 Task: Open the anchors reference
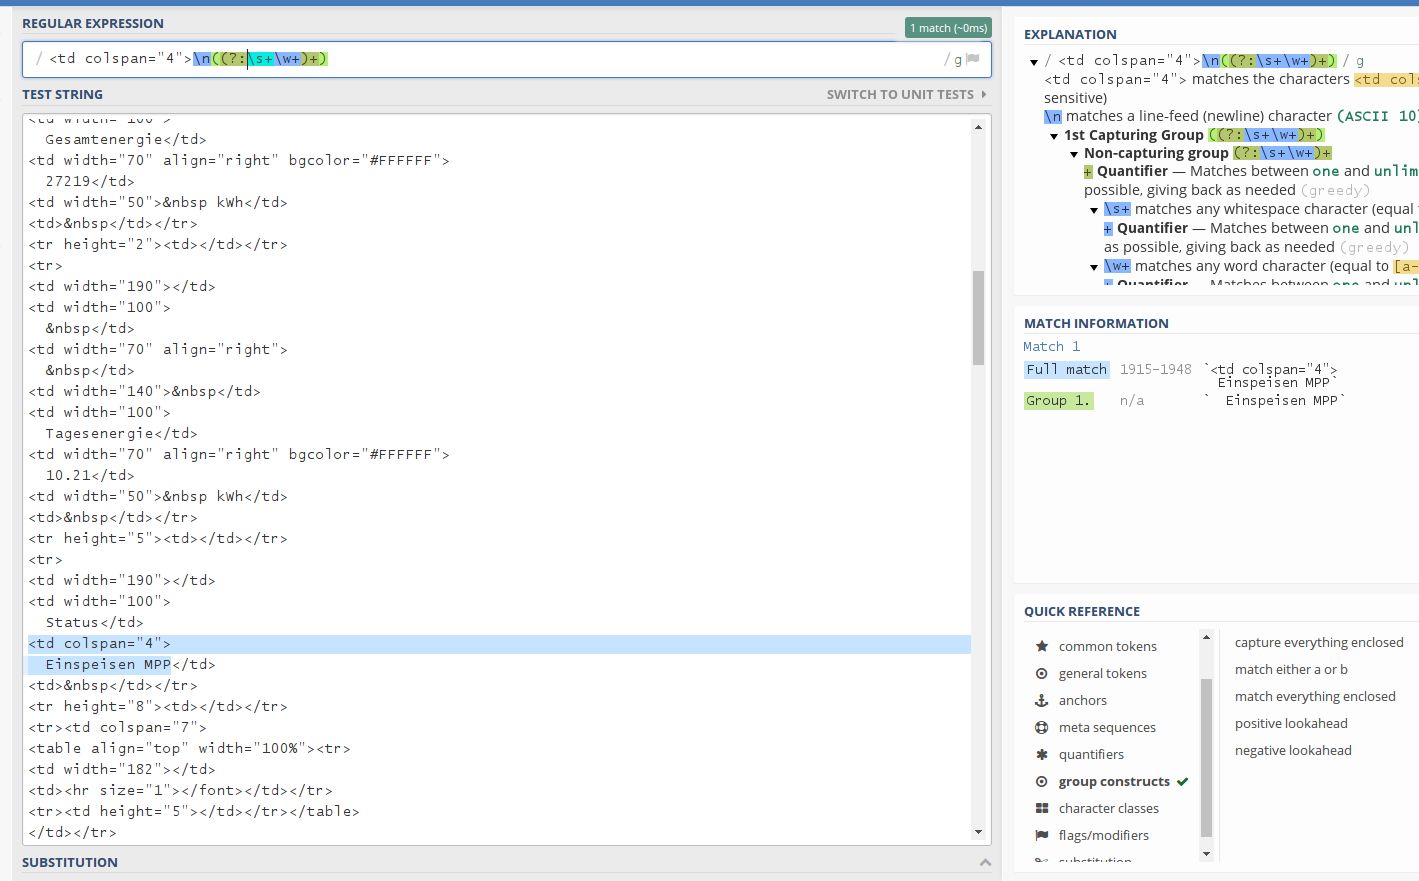coord(1083,700)
